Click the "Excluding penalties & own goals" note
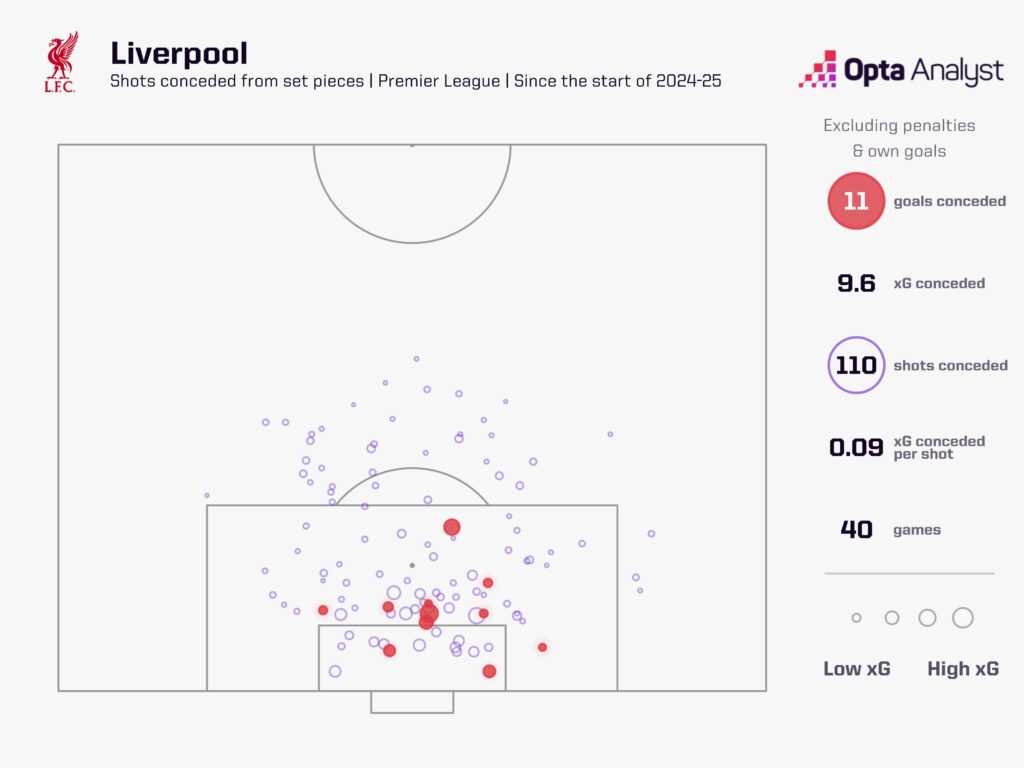Screen dimensions: 1024x768 (899, 138)
